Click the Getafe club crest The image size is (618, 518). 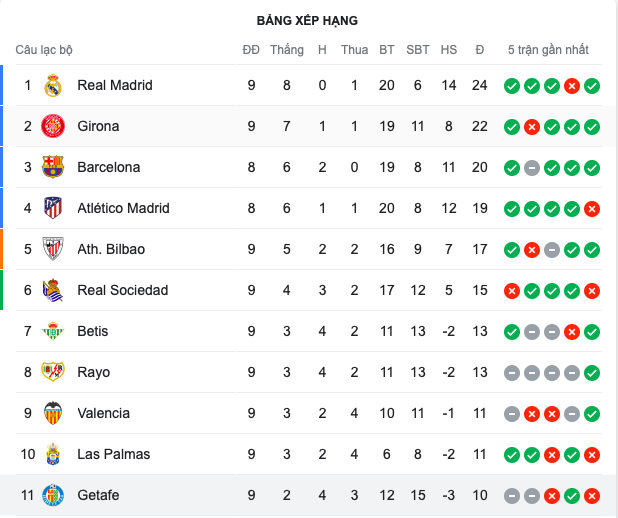click(x=53, y=496)
